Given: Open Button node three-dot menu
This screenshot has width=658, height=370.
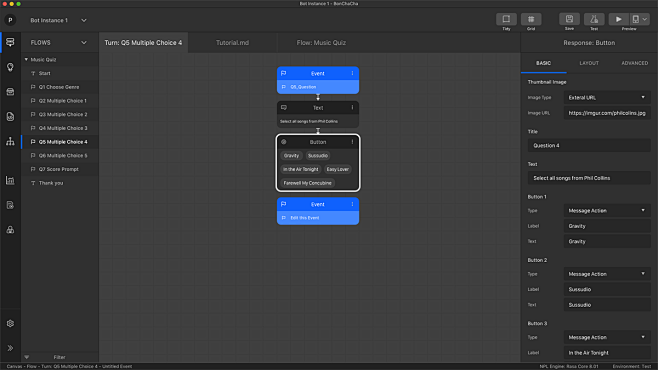Looking at the screenshot, I should point(352,142).
